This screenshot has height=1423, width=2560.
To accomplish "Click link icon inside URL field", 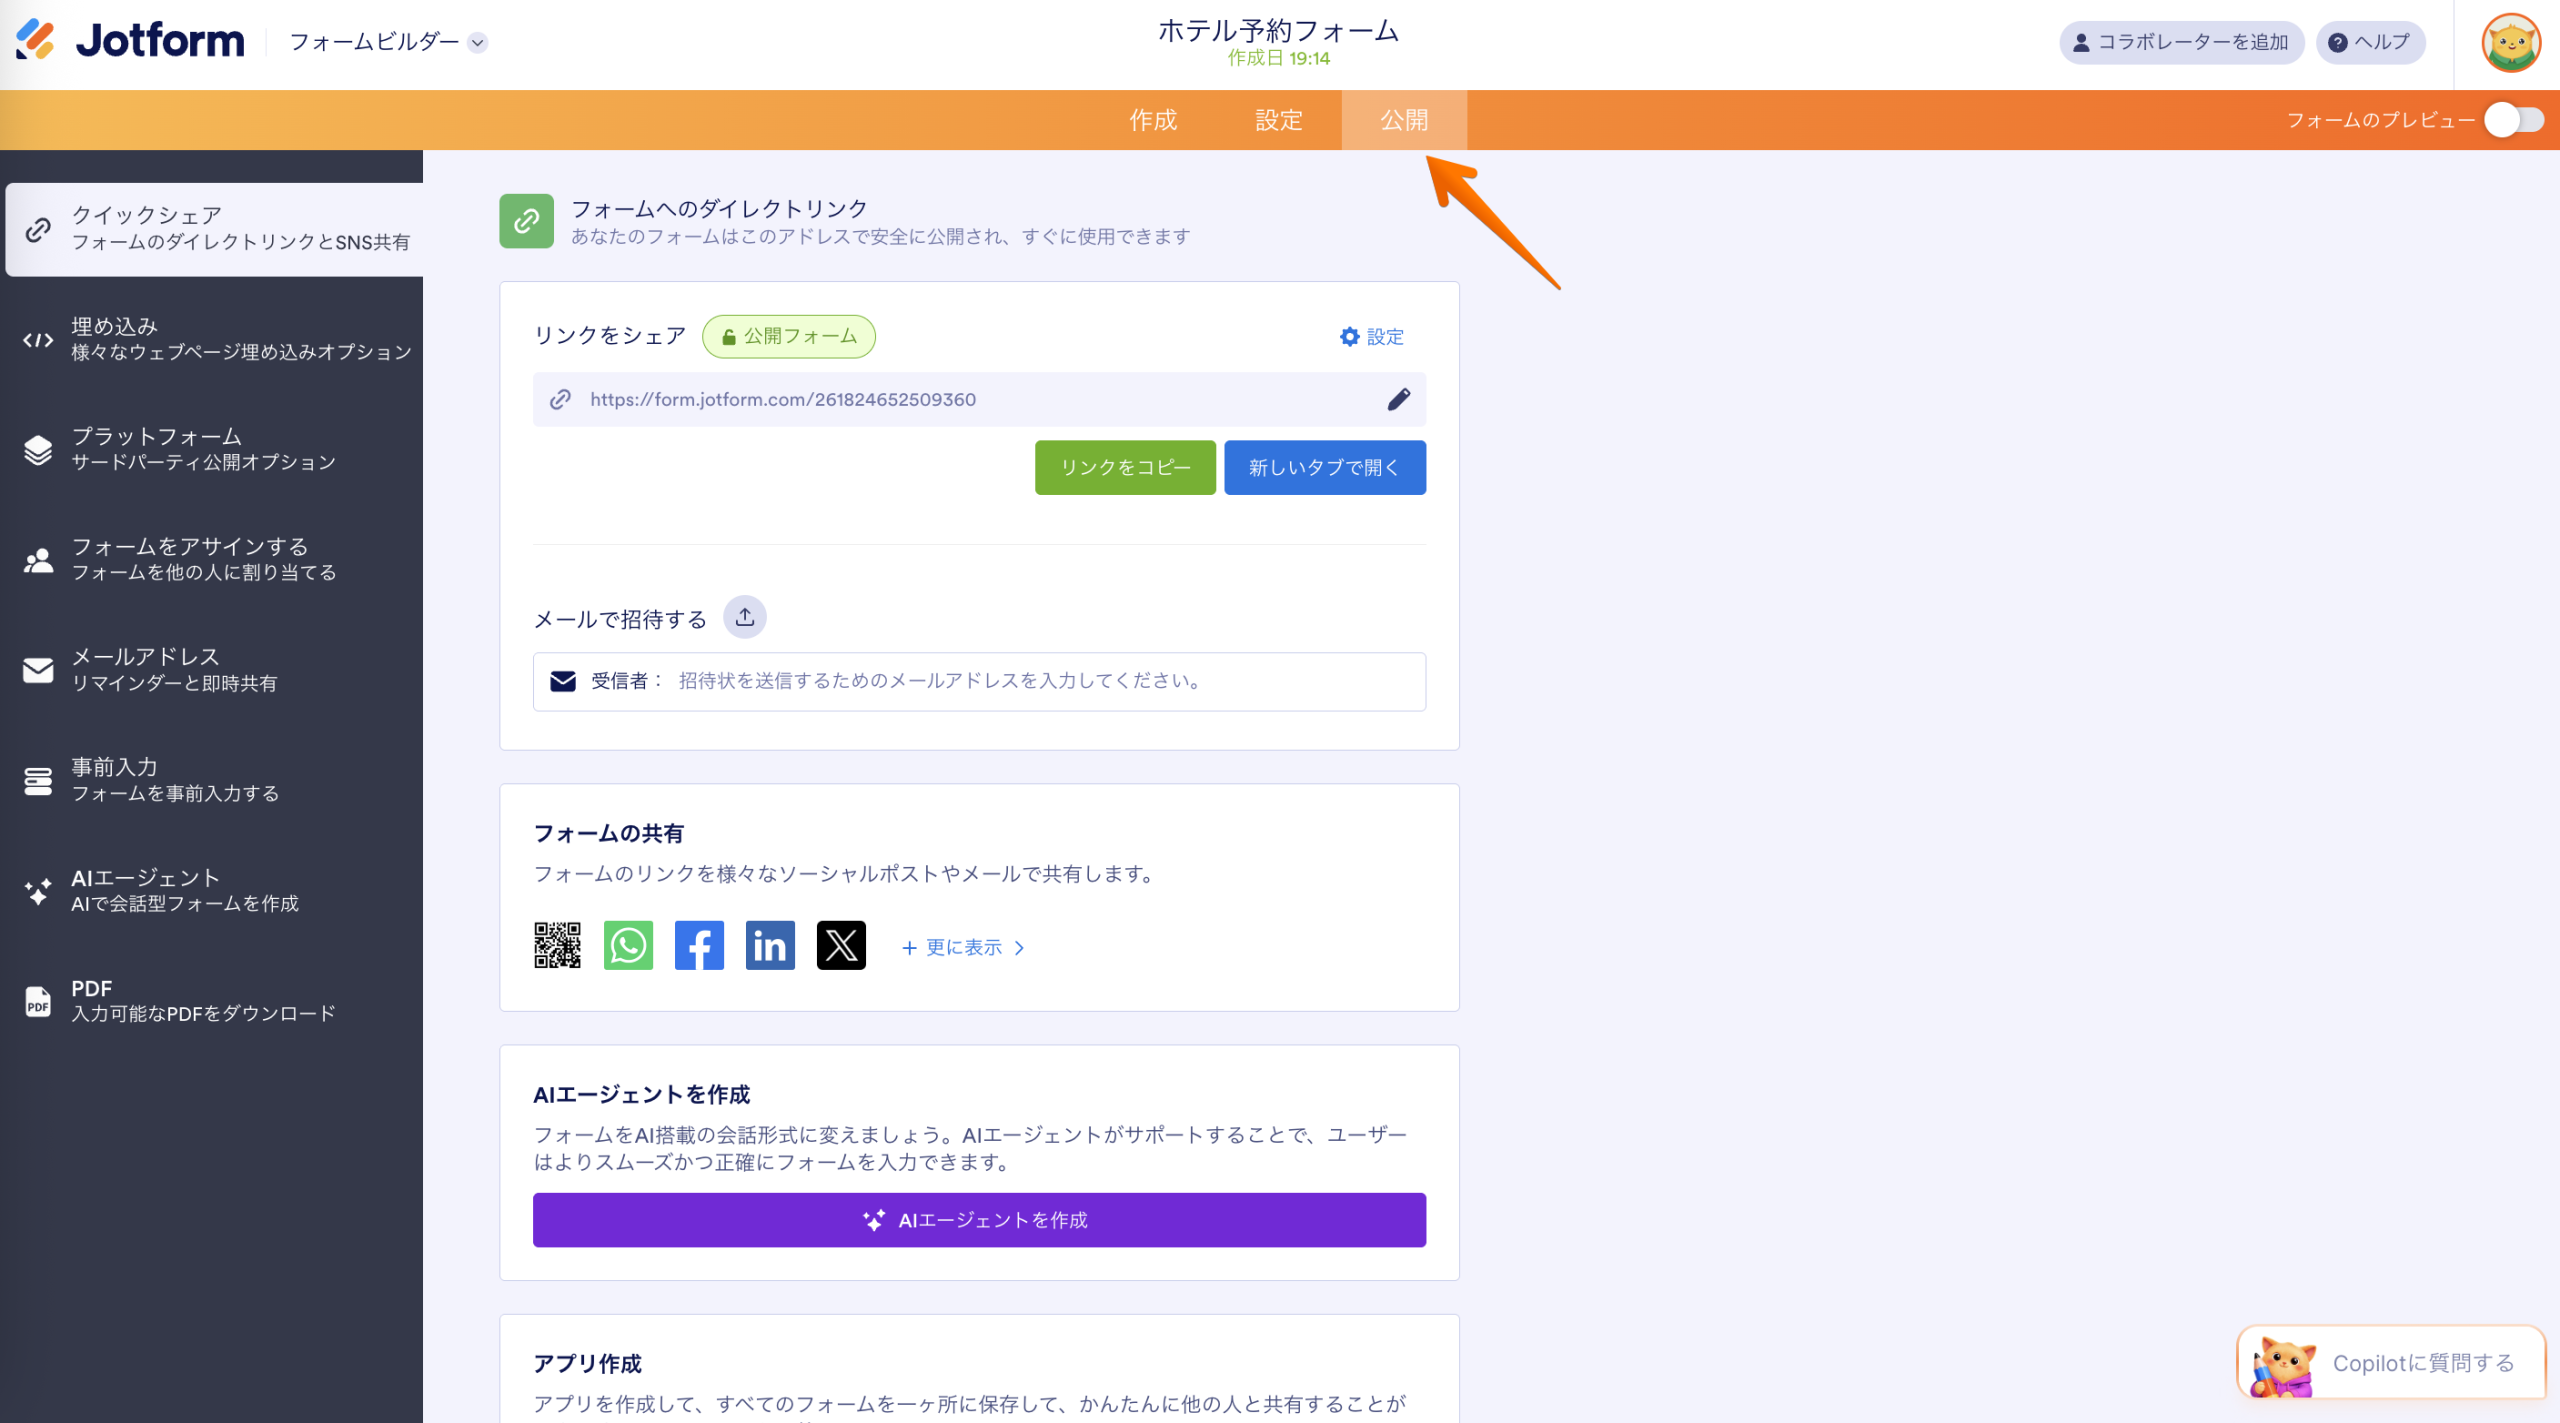I will click(x=560, y=400).
